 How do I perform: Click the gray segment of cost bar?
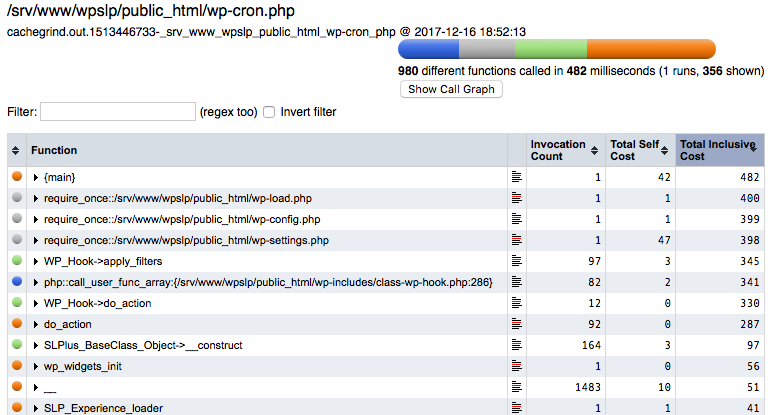point(487,49)
